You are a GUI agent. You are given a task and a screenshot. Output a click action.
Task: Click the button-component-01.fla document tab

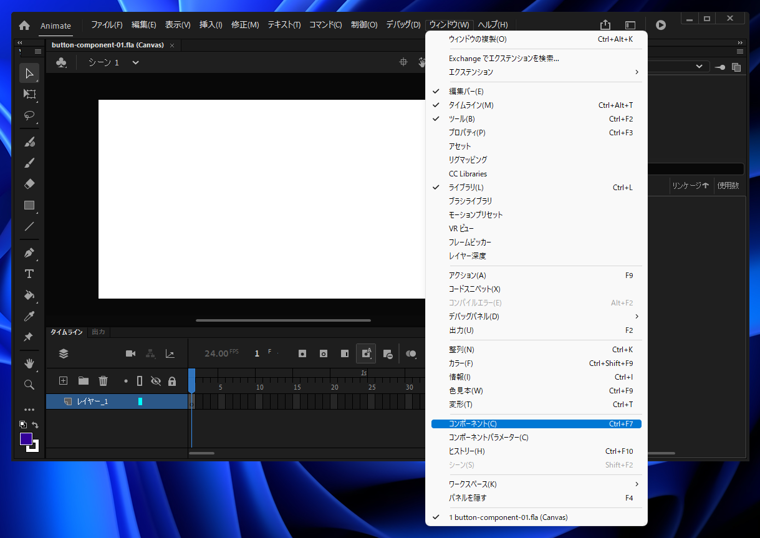(108, 45)
